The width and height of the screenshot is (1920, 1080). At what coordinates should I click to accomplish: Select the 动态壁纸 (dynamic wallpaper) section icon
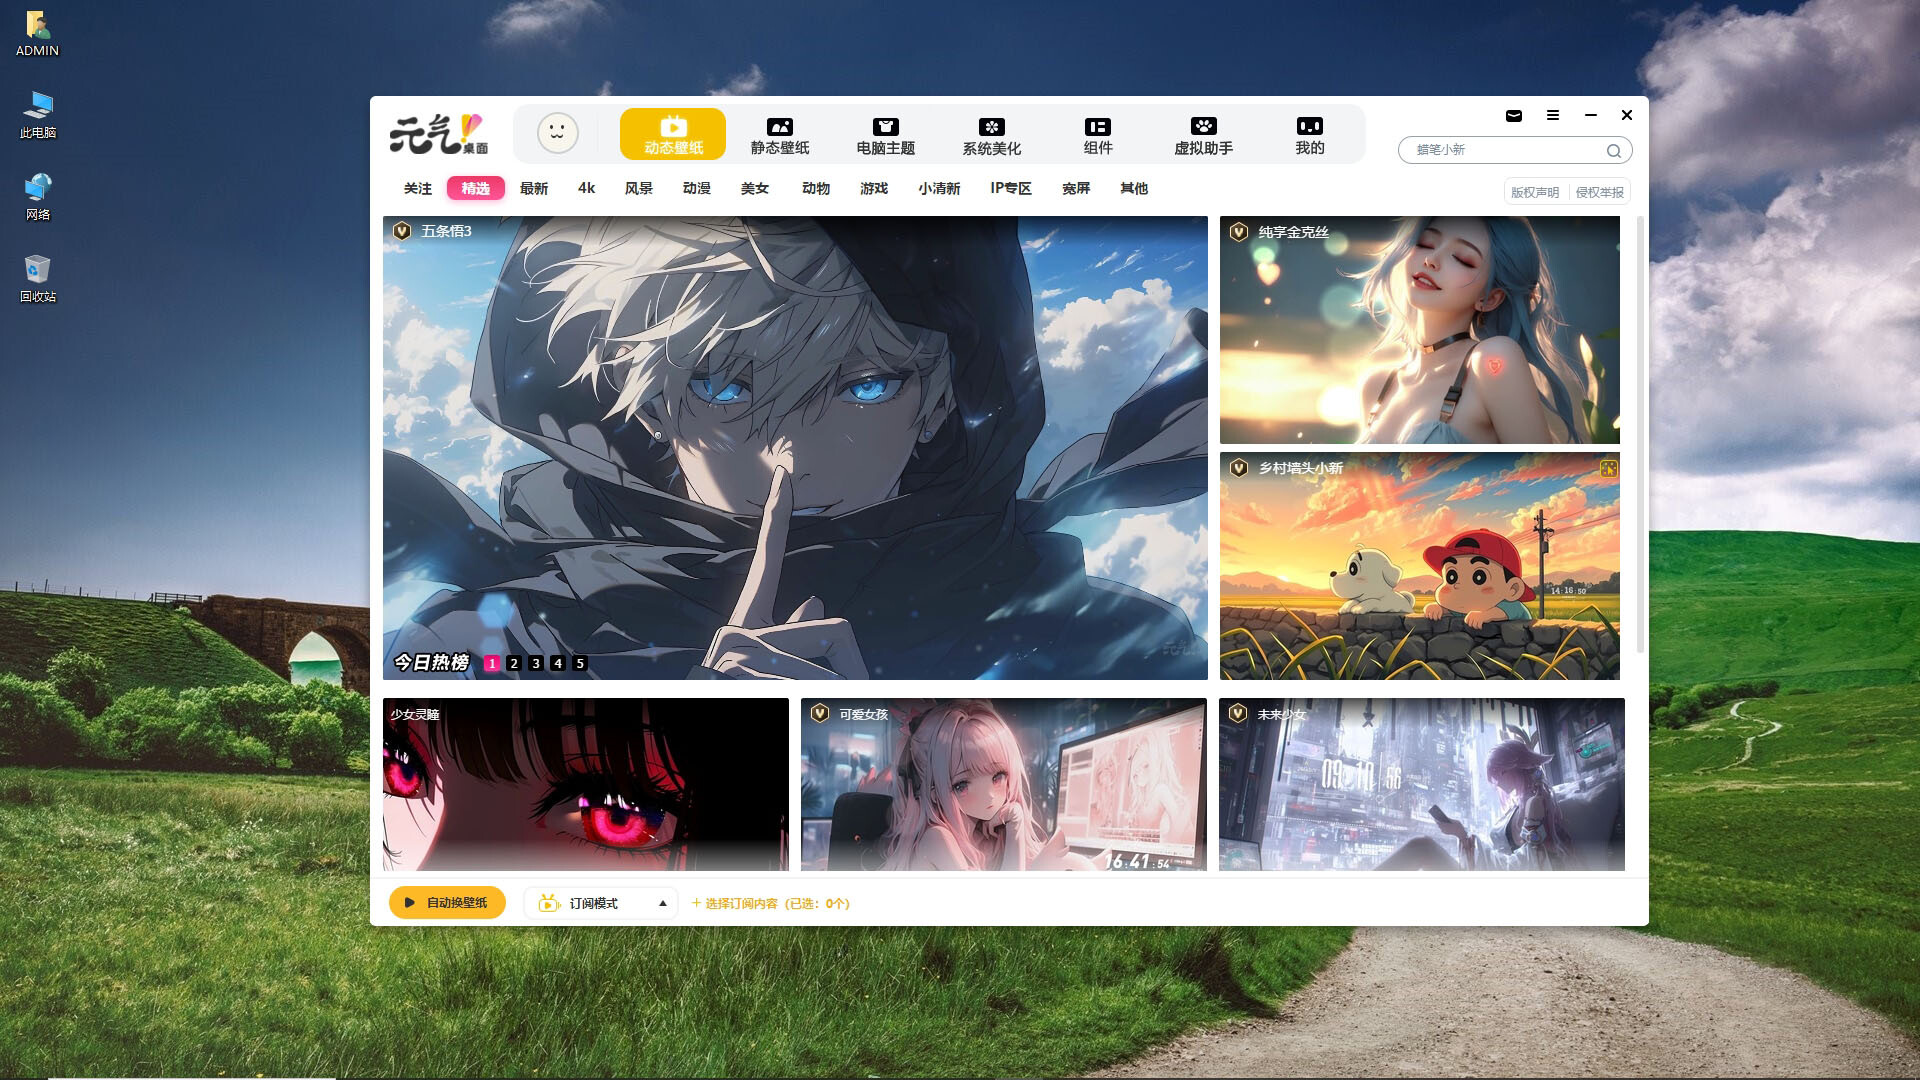coord(672,126)
